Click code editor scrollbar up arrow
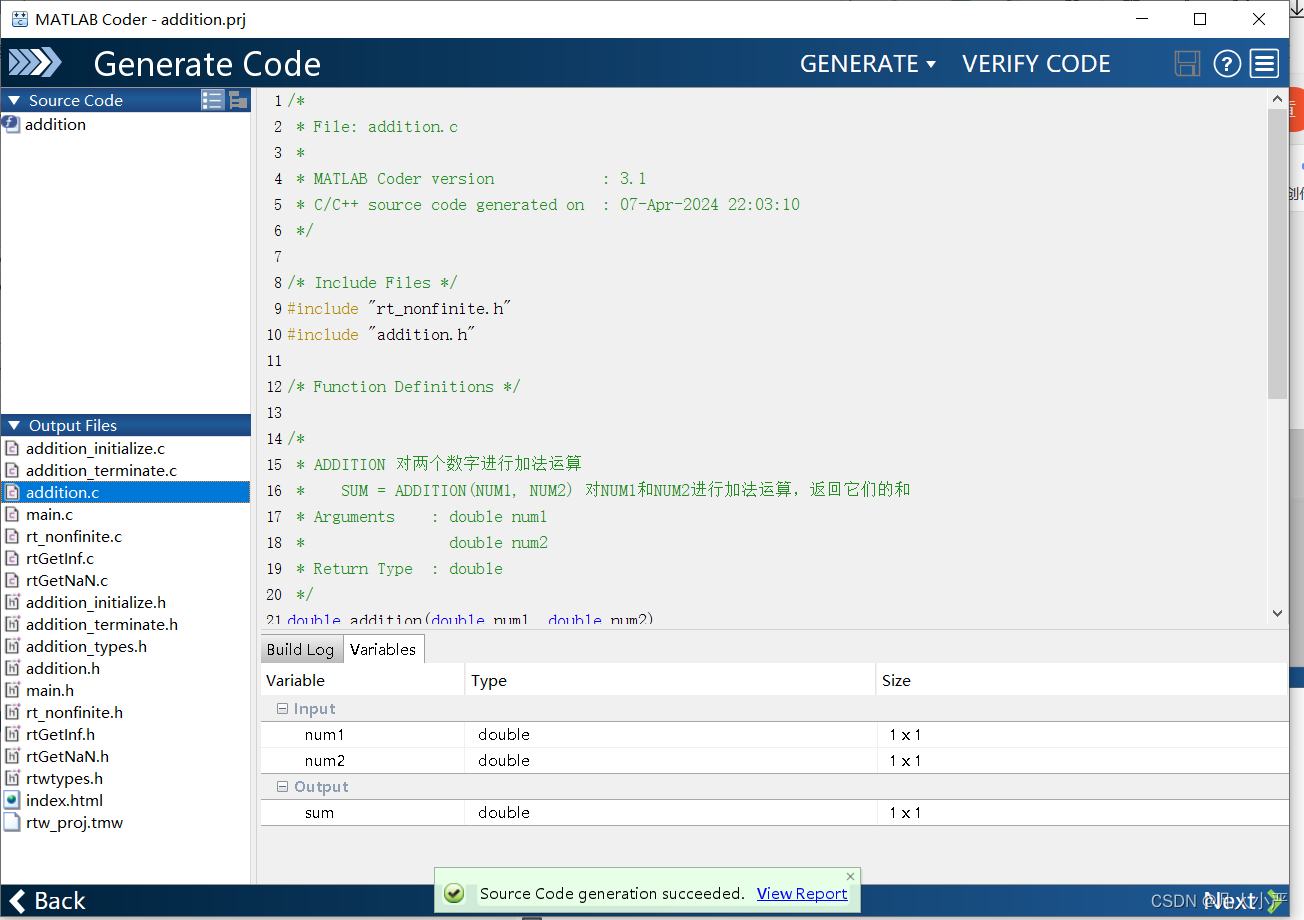 point(1277,99)
